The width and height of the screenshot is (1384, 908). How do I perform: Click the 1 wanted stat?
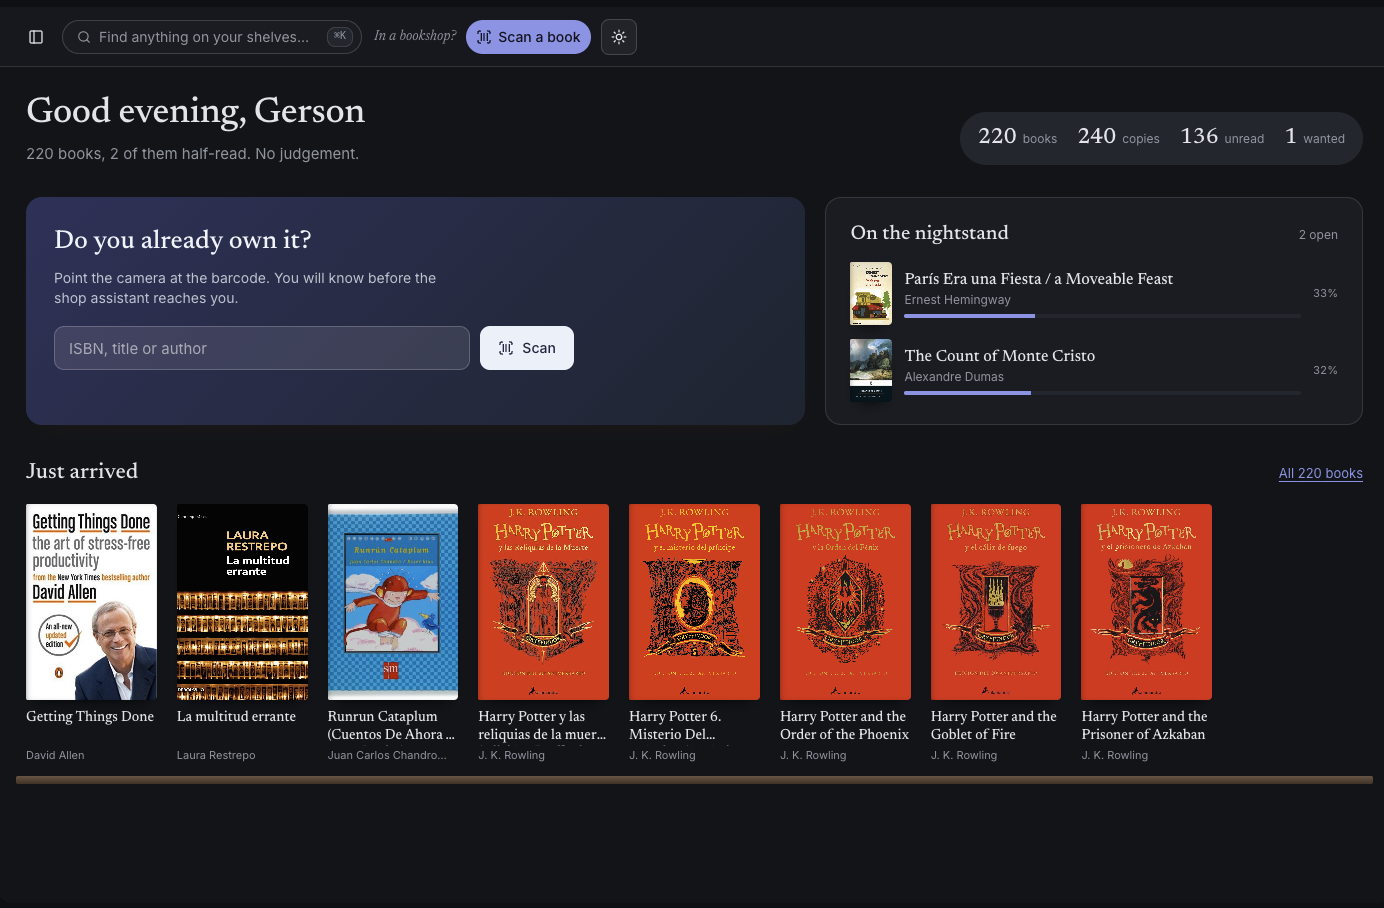pos(1315,137)
